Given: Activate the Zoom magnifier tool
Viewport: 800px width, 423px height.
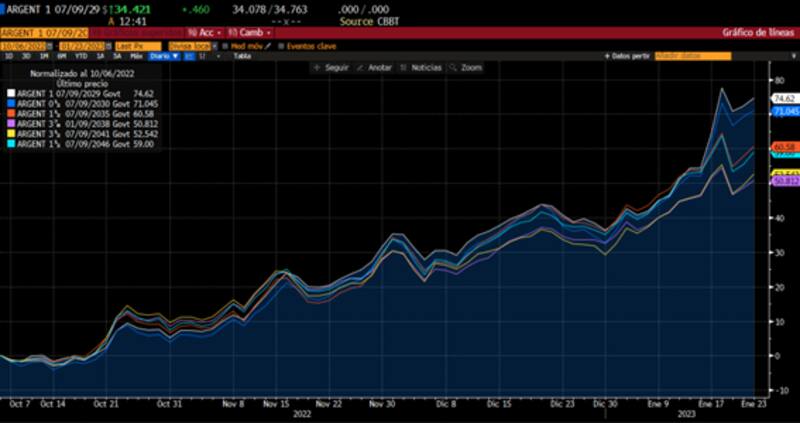Looking at the screenshot, I should click(x=452, y=68).
